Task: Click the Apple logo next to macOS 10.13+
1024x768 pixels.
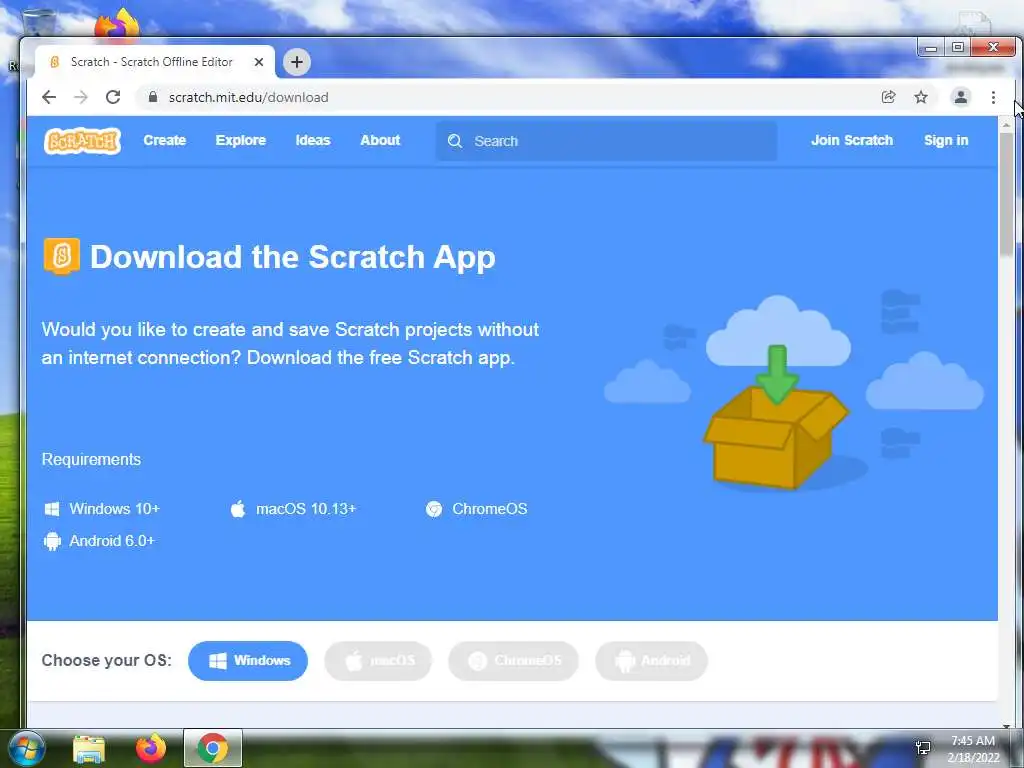Action: (238, 509)
